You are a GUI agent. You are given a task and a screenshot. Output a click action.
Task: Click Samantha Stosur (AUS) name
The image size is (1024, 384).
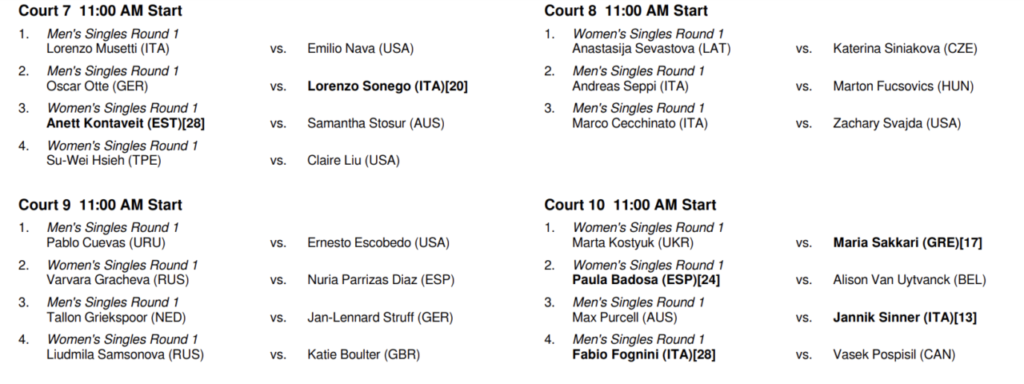[376, 123]
